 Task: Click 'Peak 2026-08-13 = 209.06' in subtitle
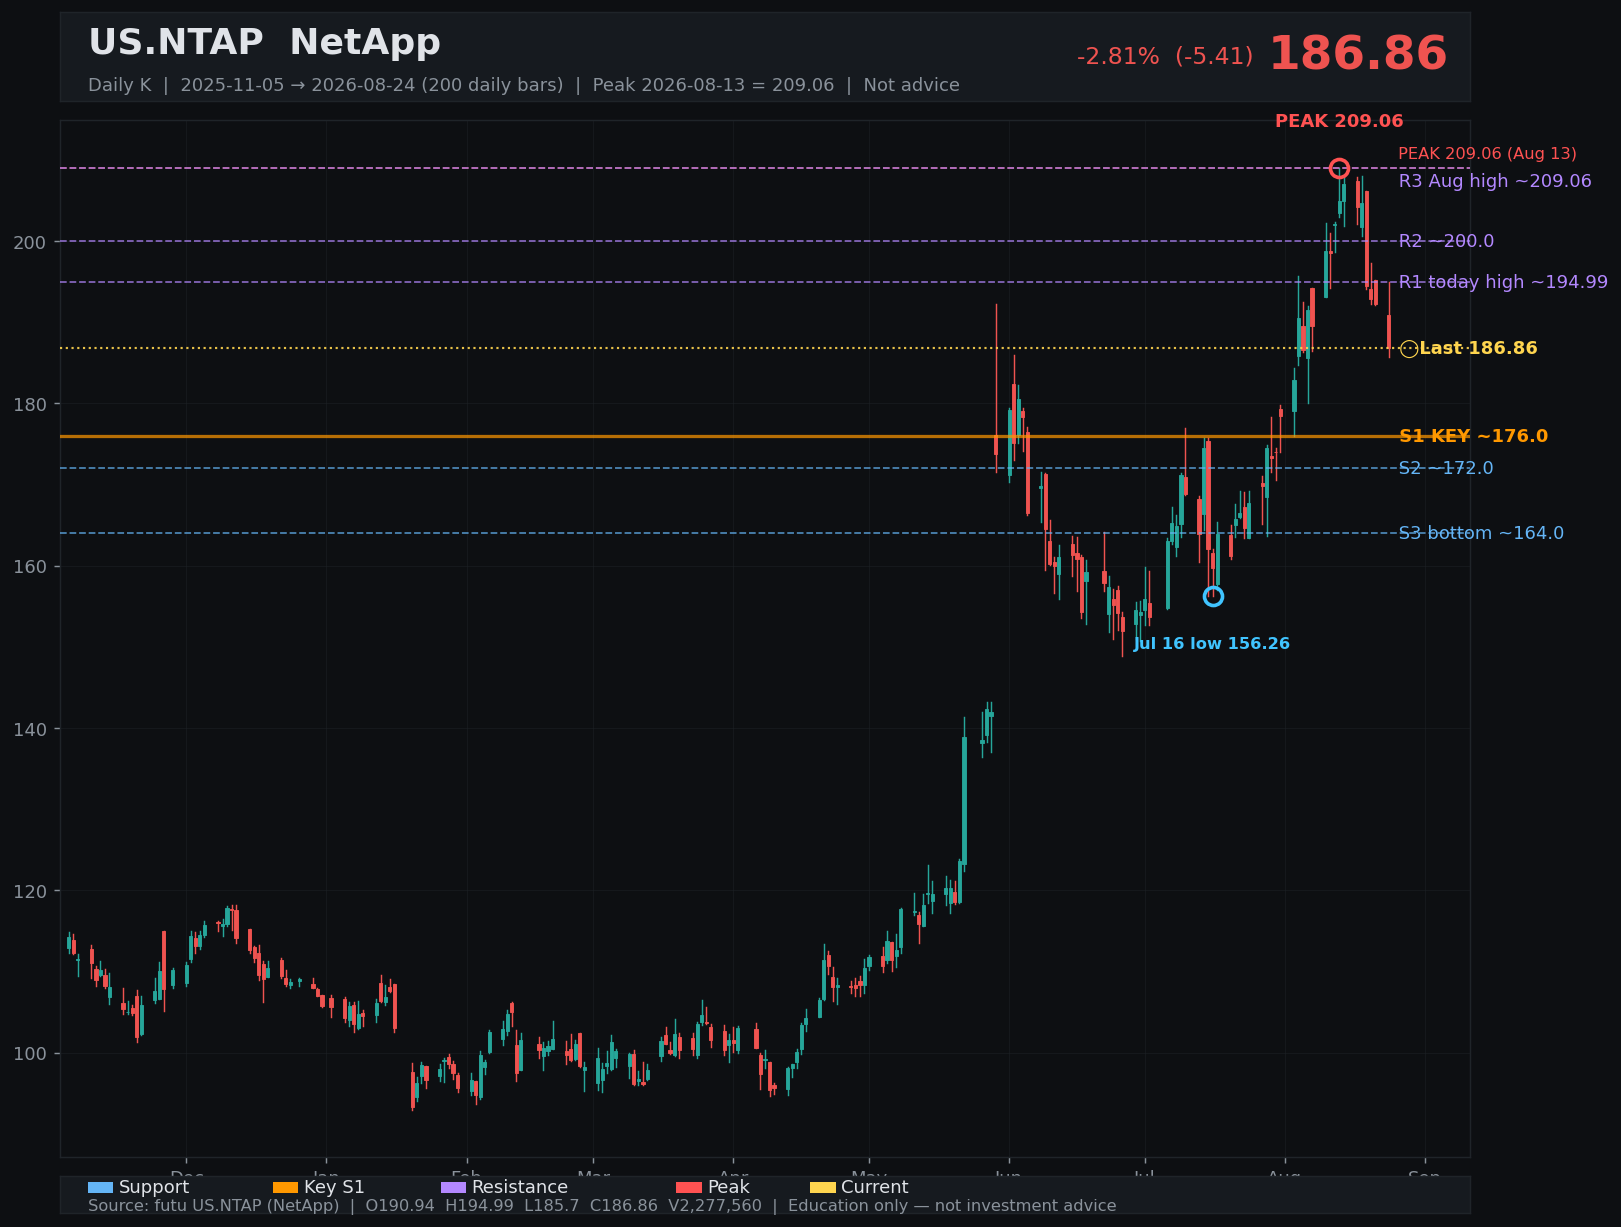pos(713,85)
